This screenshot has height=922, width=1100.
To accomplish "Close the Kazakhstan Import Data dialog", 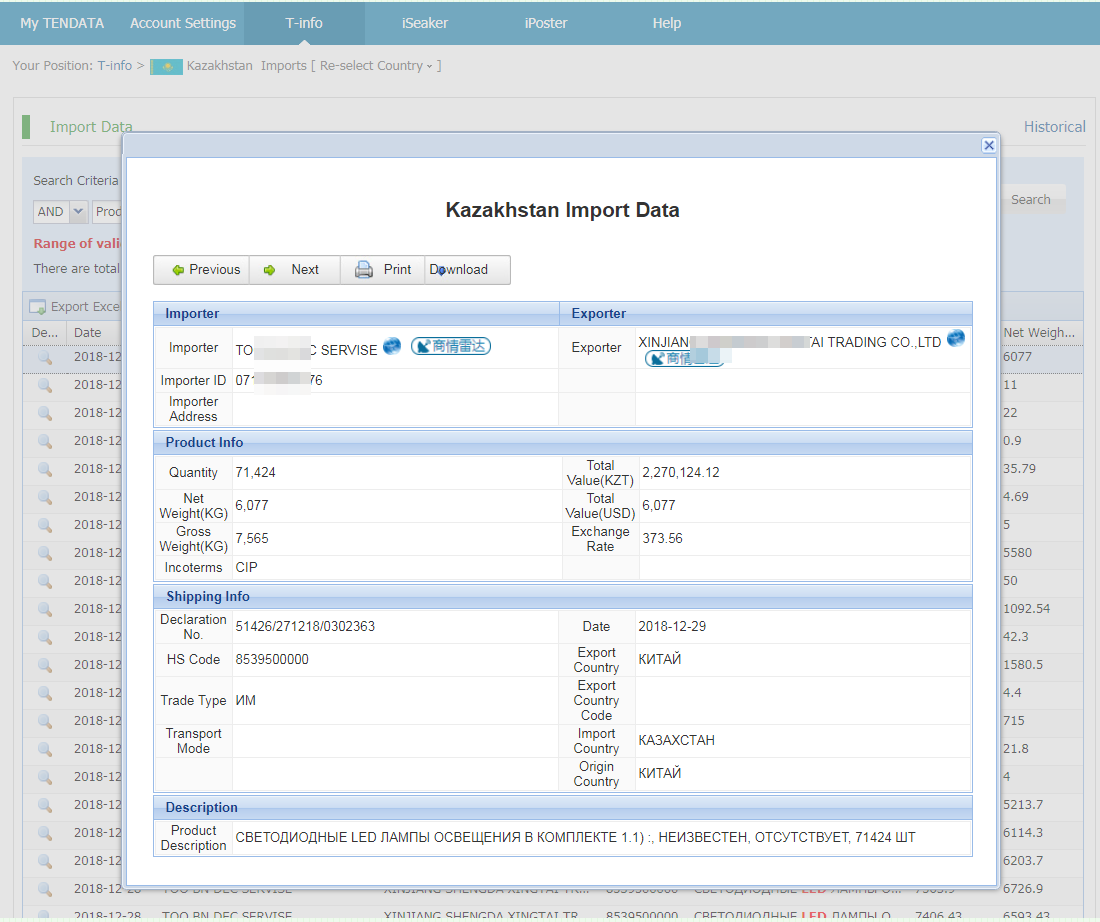I will click(x=988, y=145).
